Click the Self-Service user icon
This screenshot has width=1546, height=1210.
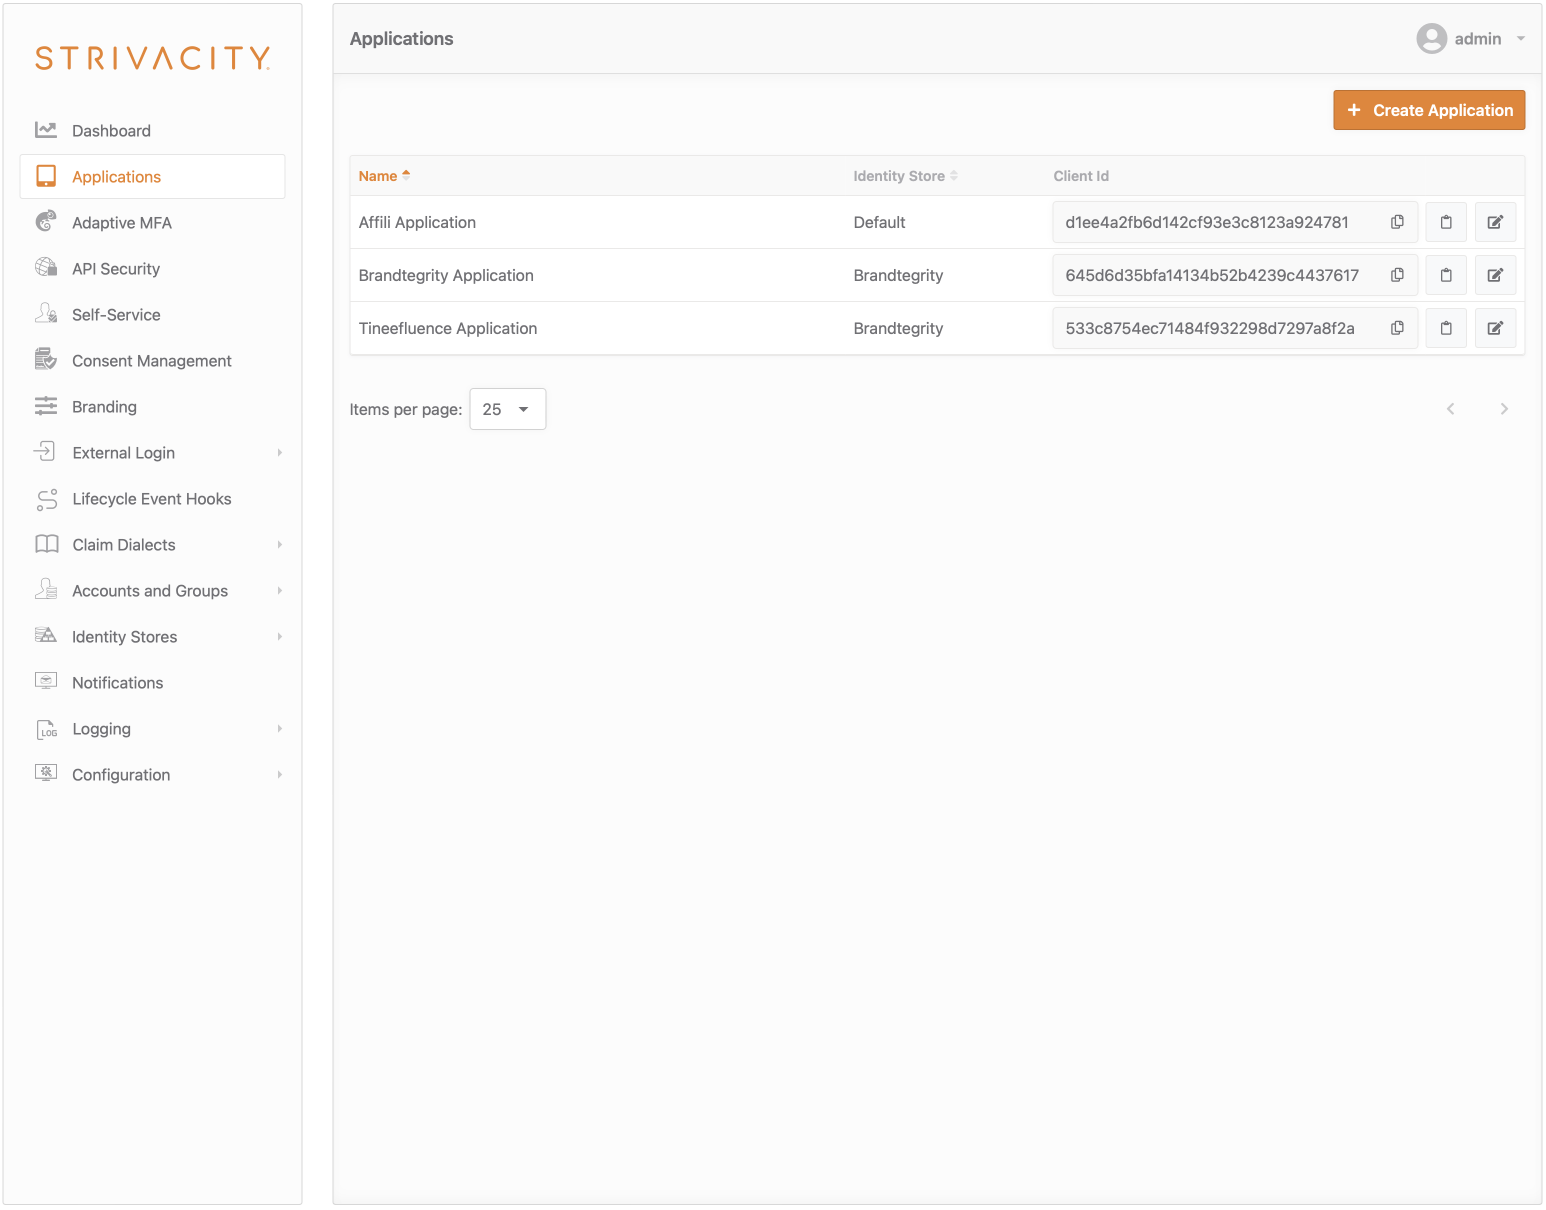46,314
